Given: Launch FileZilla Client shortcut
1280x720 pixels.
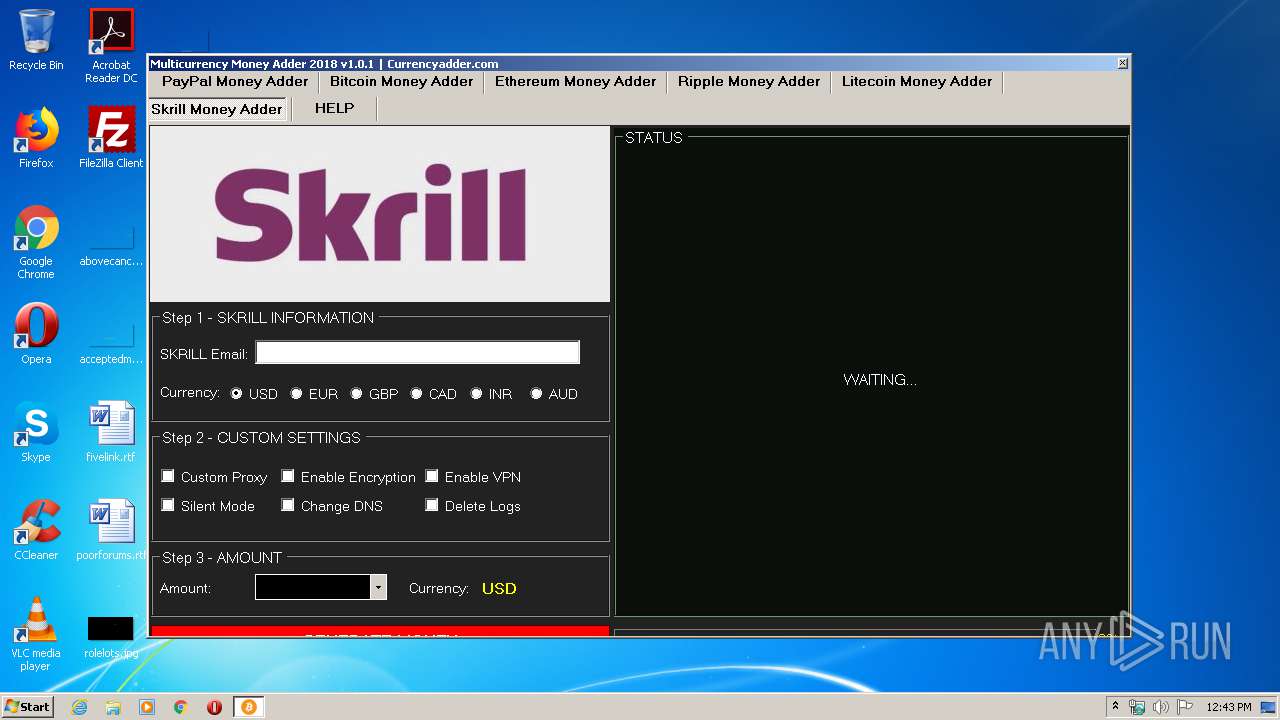Looking at the screenshot, I should coord(111,138).
